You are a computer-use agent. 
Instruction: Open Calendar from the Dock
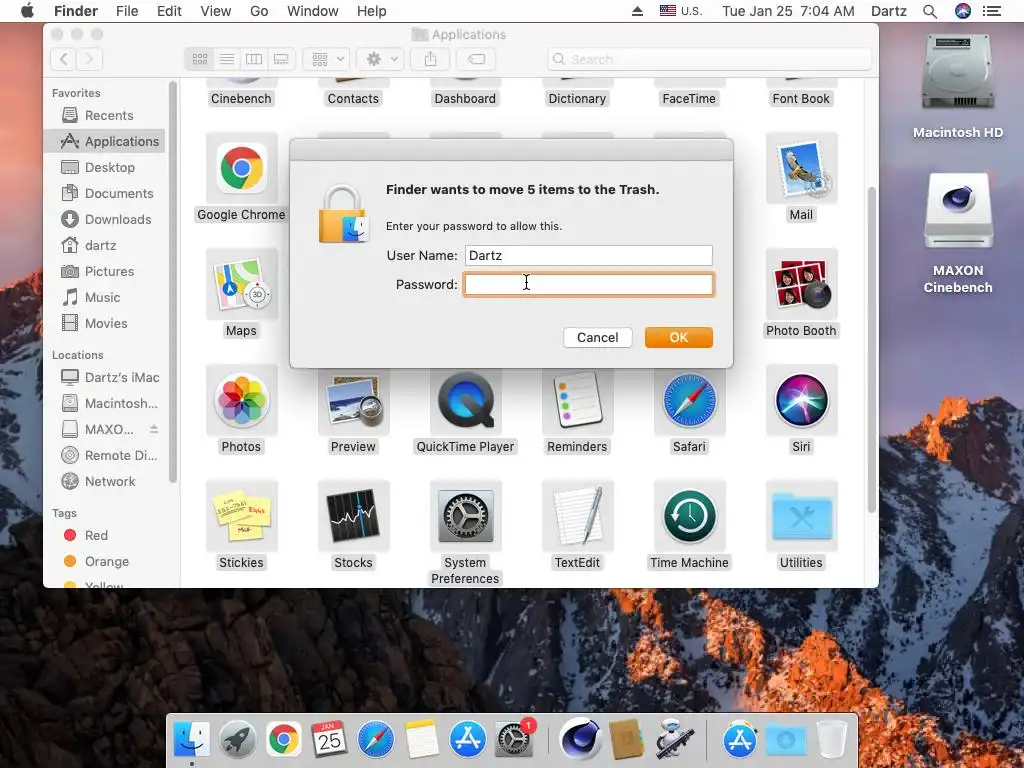329,739
